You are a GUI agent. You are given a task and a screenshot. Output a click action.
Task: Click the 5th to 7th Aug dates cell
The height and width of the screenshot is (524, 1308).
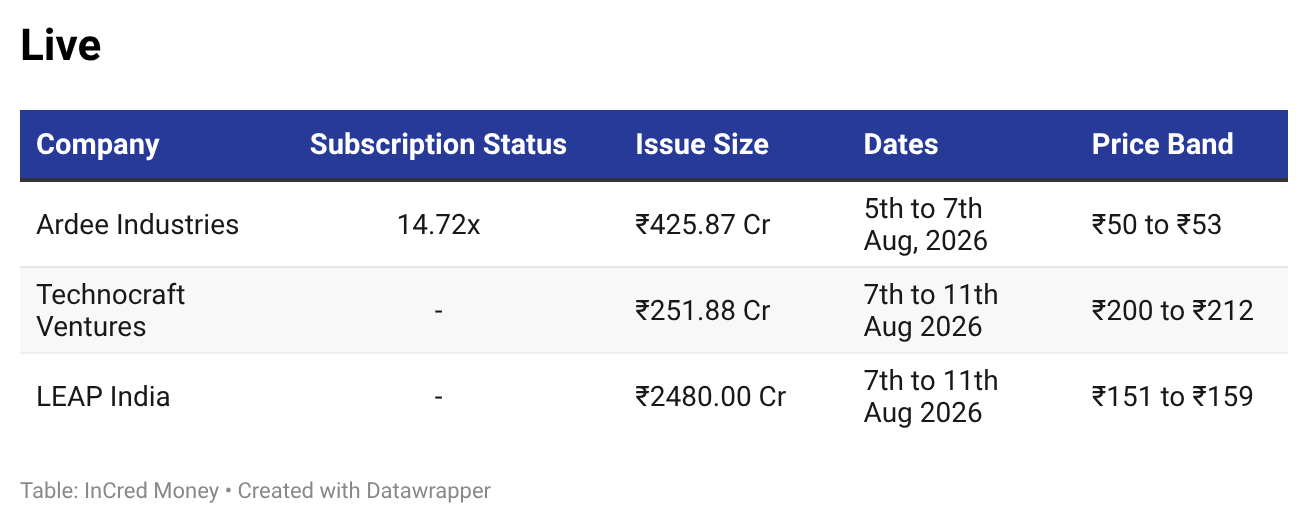click(x=926, y=224)
